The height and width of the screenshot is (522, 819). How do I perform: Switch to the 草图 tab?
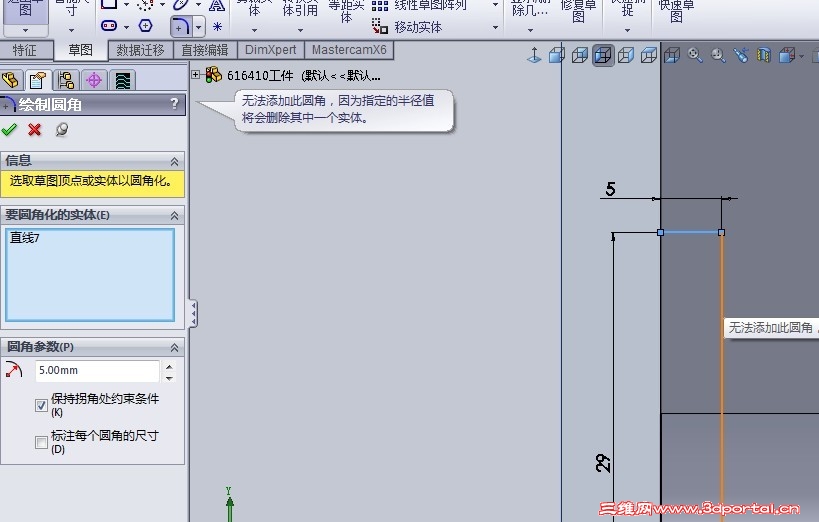coord(80,50)
